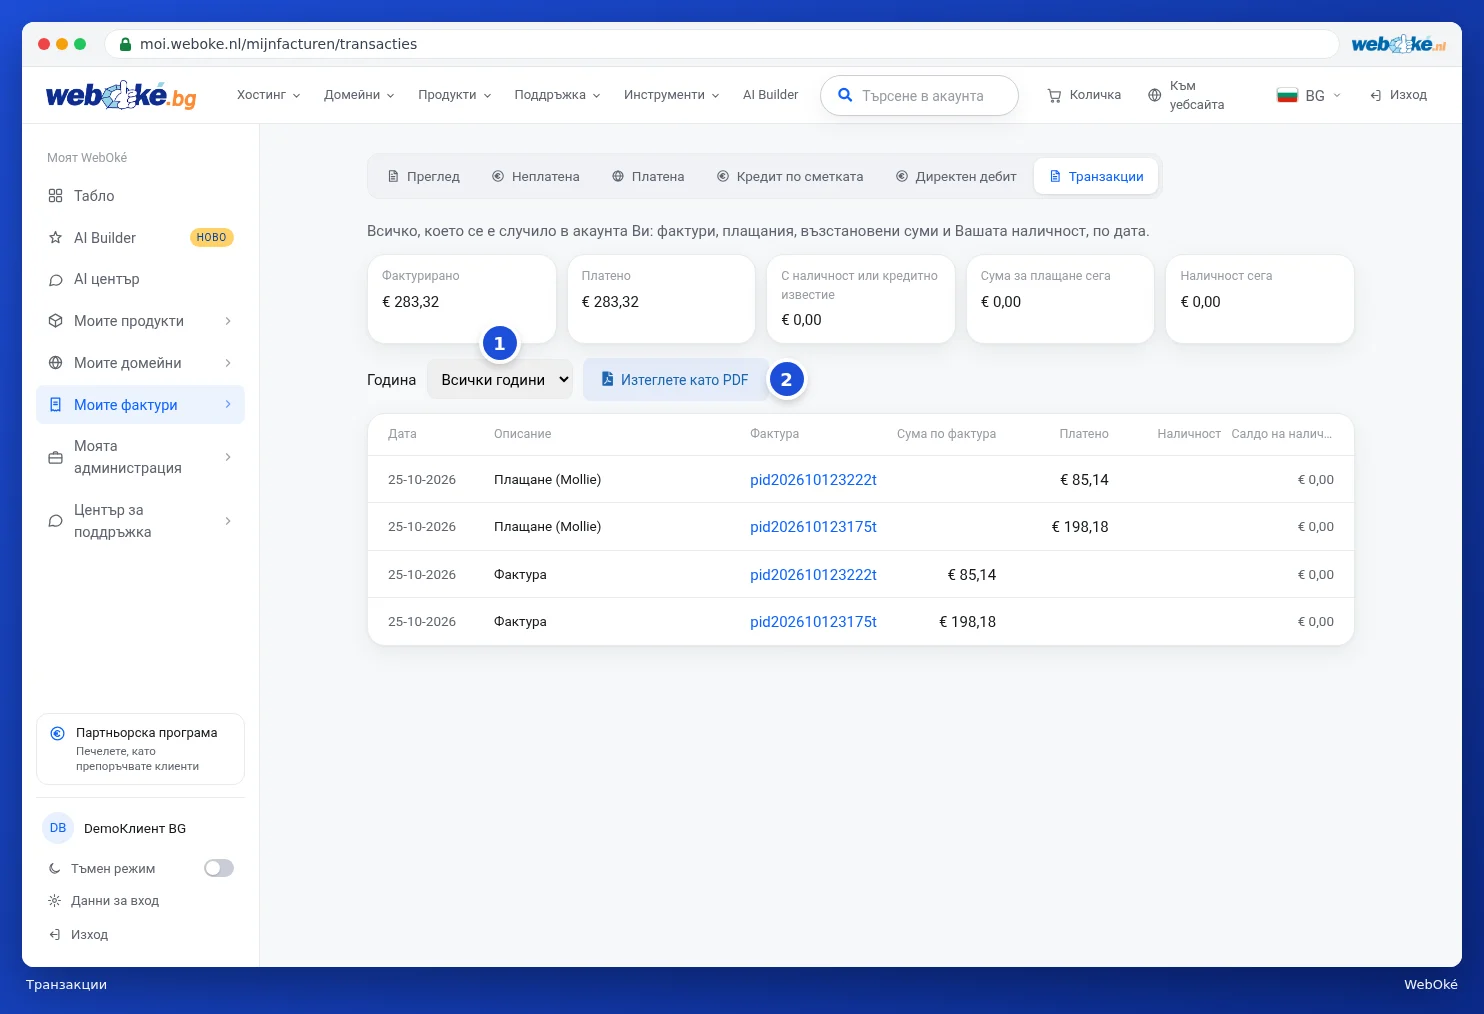Open invoice pid202610123175t in Фактура row
This screenshot has width=1484, height=1014.
pos(813,622)
